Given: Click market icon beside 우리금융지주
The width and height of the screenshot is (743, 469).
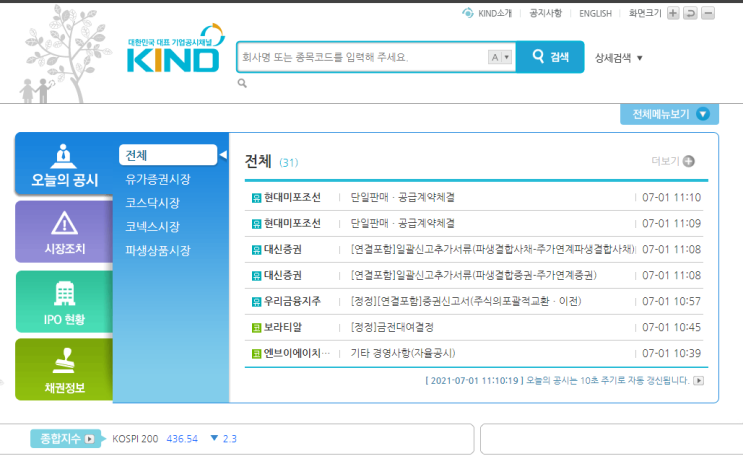Looking at the screenshot, I should pos(256,302).
